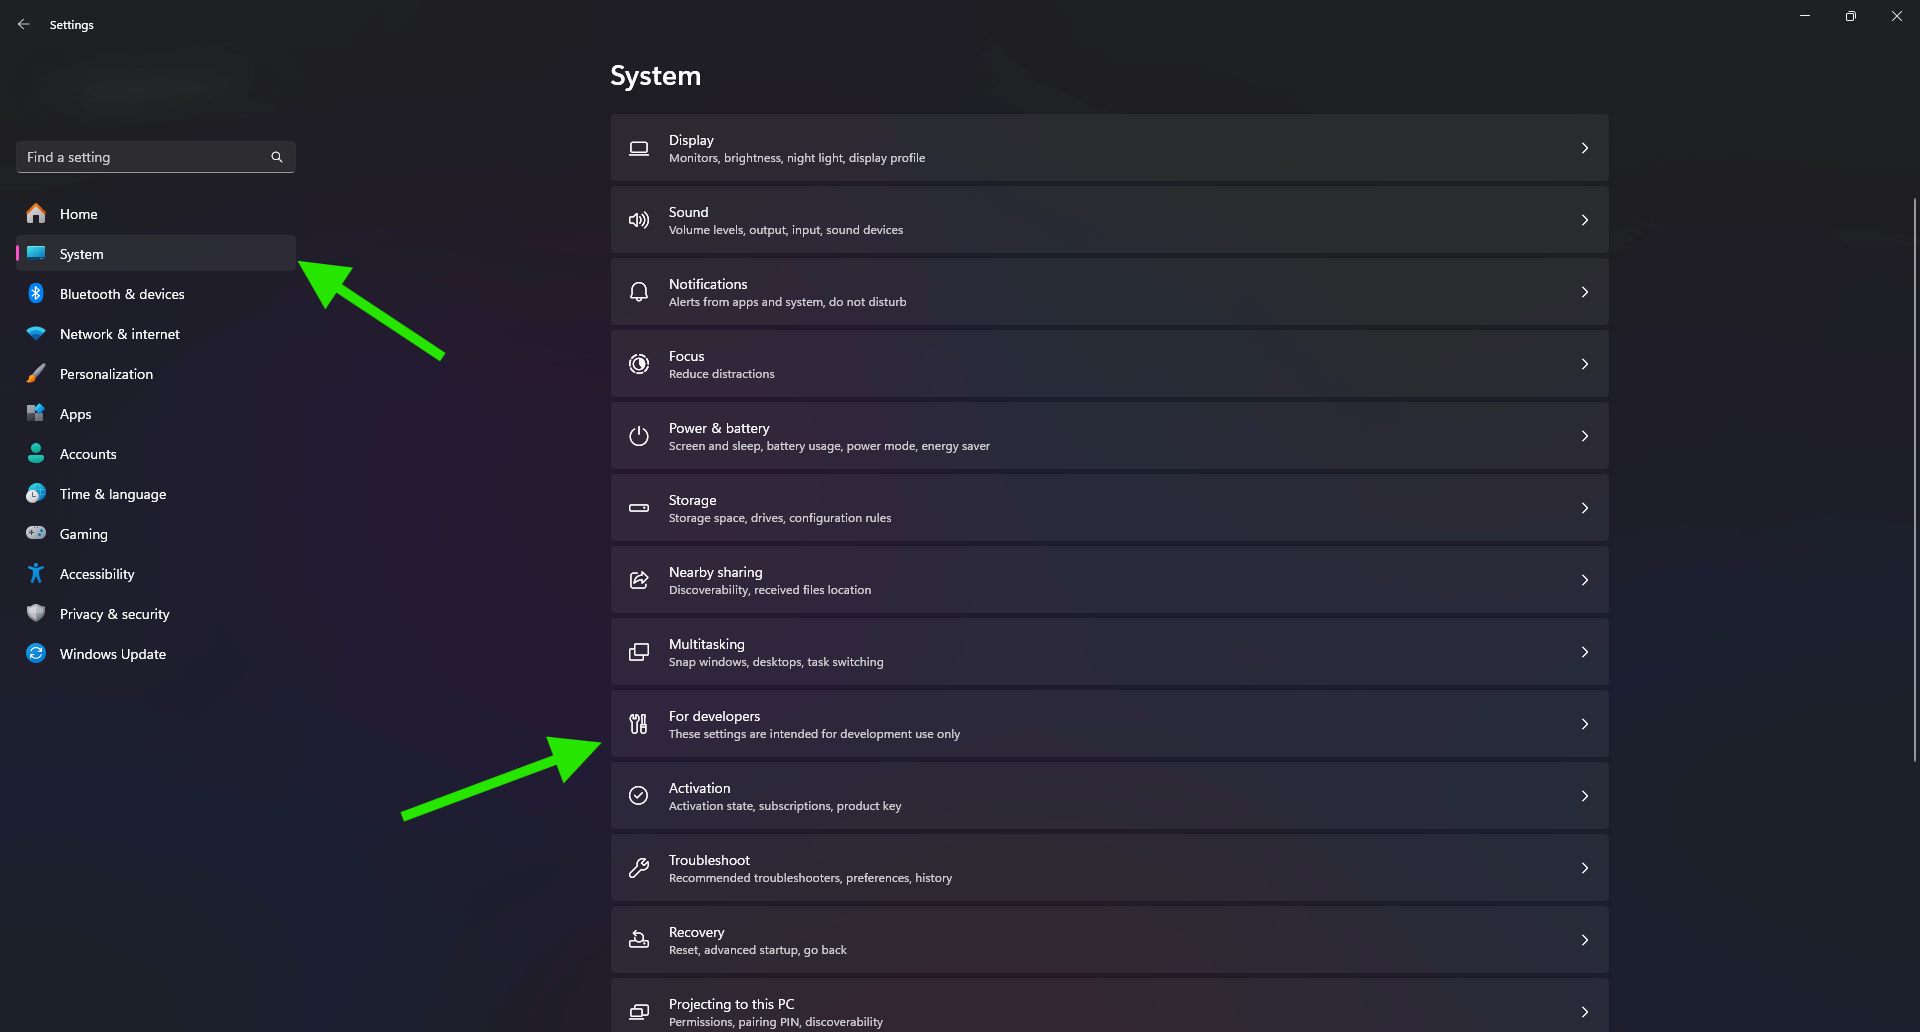Select System in the sidebar
The image size is (1920, 1032).
156,254
